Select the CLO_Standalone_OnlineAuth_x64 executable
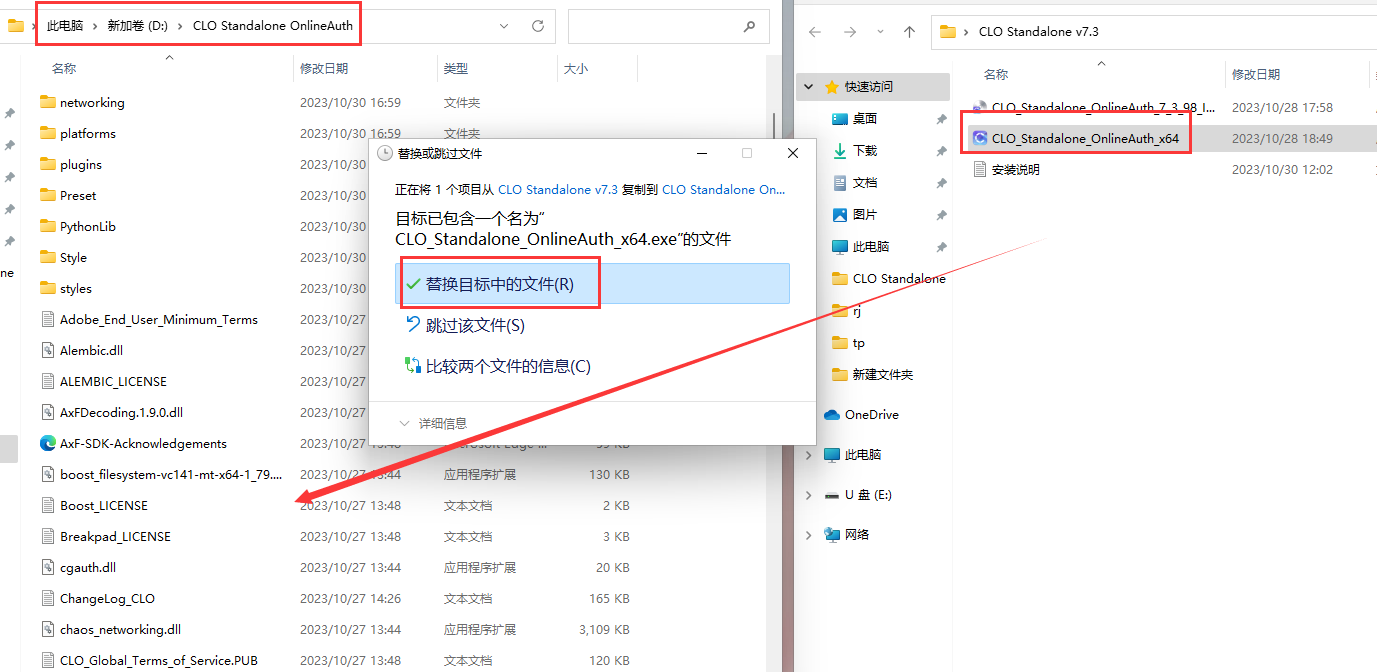The height and width of the screenshot is (672, 1377). point(1085,138)
